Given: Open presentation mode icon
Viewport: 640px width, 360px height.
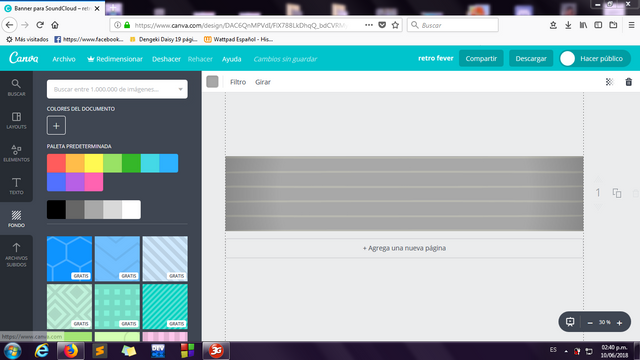Looking at the screenshot, I should coord(570,322).
